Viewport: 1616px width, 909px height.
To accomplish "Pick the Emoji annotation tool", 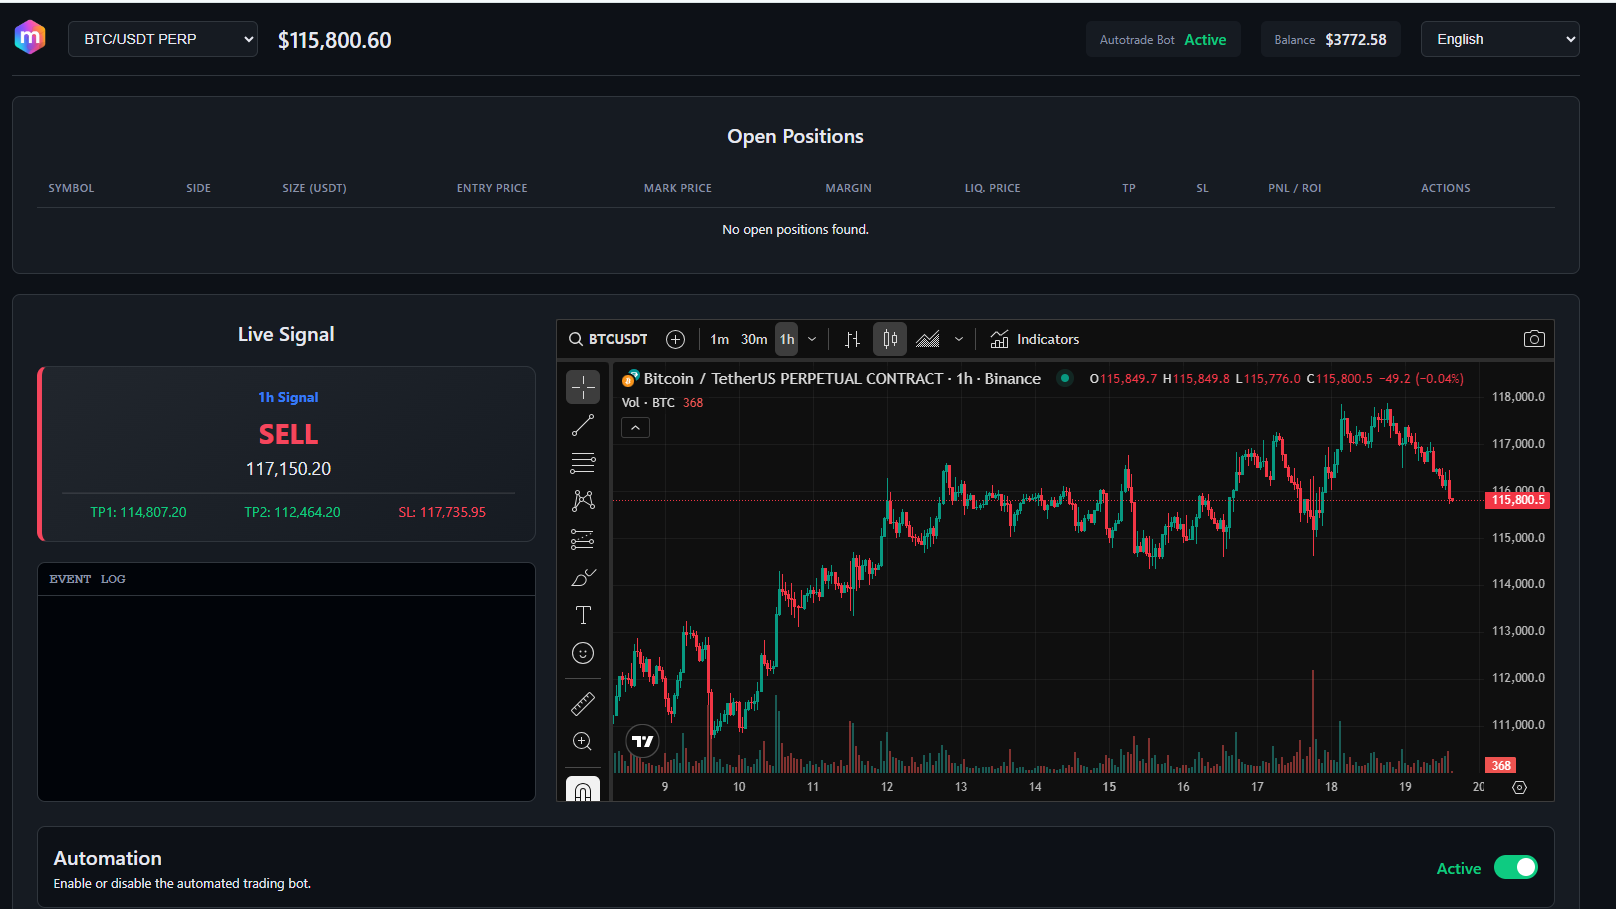I will click(x=583, y=653).
